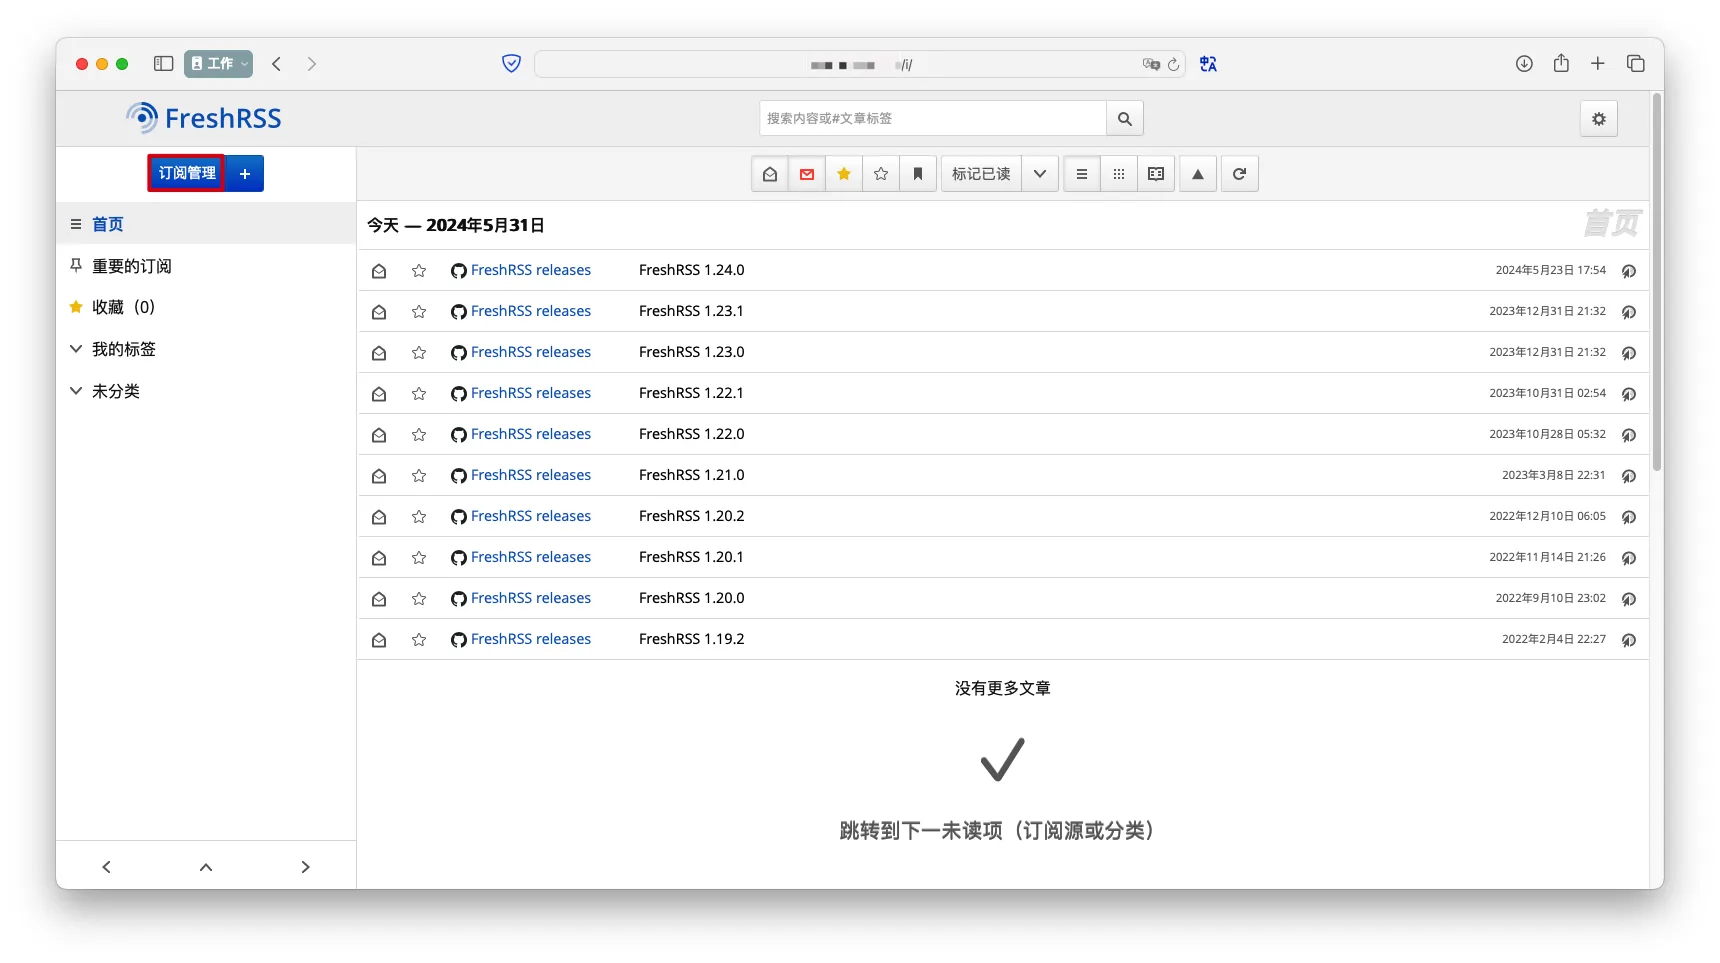Switch to global grid view icon
The height and width of the screenshot is (963, 1720).
pos(1119,174)
